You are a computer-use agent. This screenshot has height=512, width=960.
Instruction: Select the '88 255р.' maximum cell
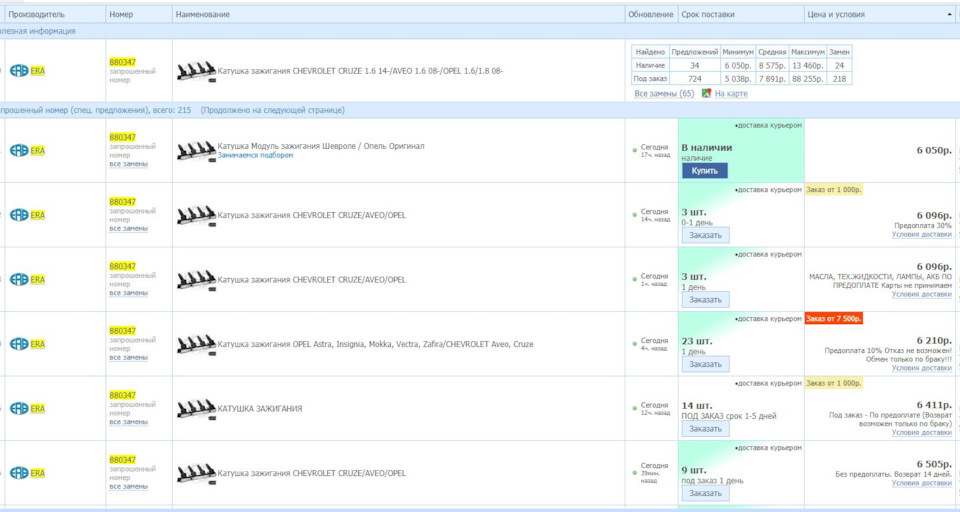806,79
